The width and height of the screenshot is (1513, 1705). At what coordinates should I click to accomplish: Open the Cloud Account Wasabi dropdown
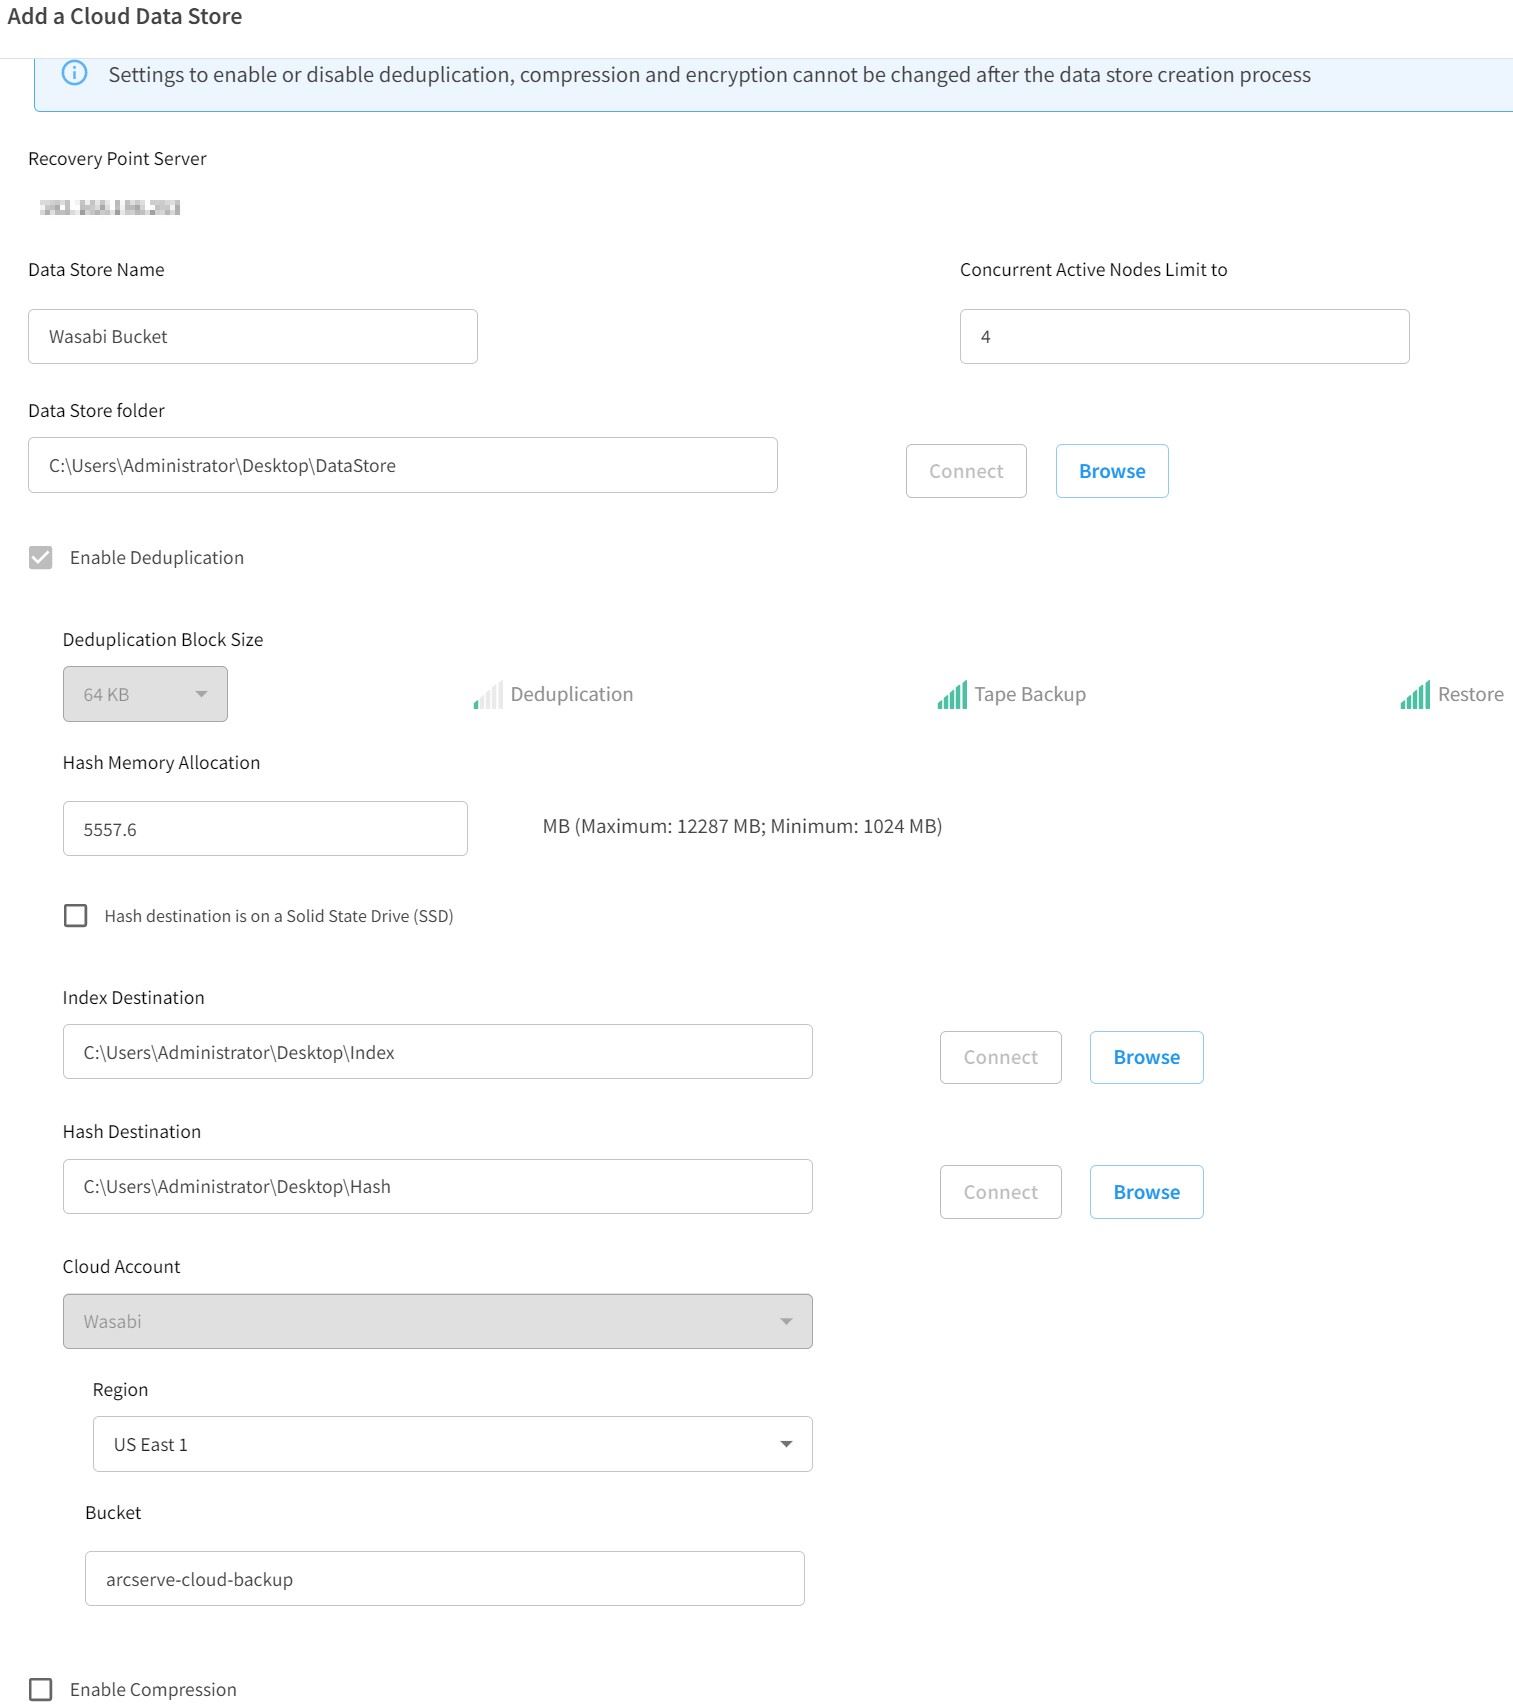(x=437, y=1321)
